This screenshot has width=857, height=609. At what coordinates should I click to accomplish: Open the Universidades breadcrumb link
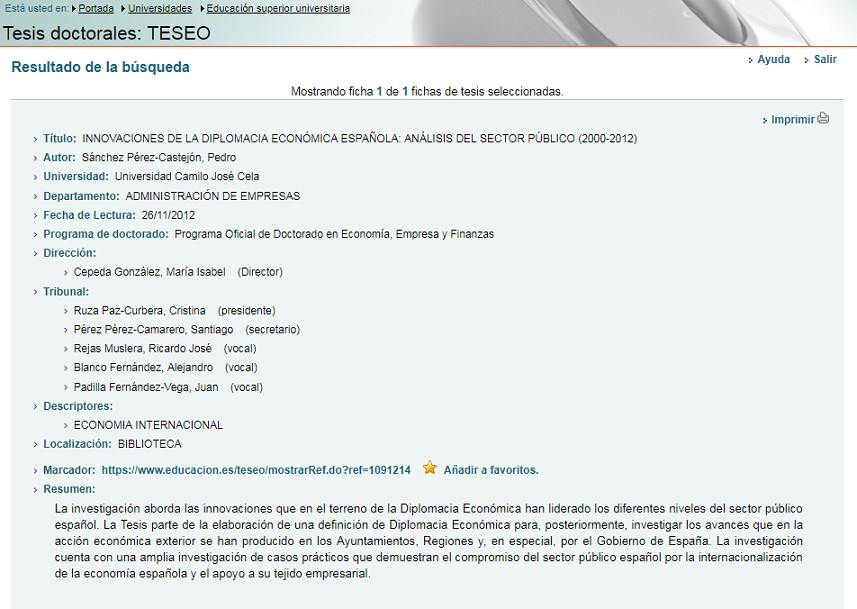tap(160, 9)
